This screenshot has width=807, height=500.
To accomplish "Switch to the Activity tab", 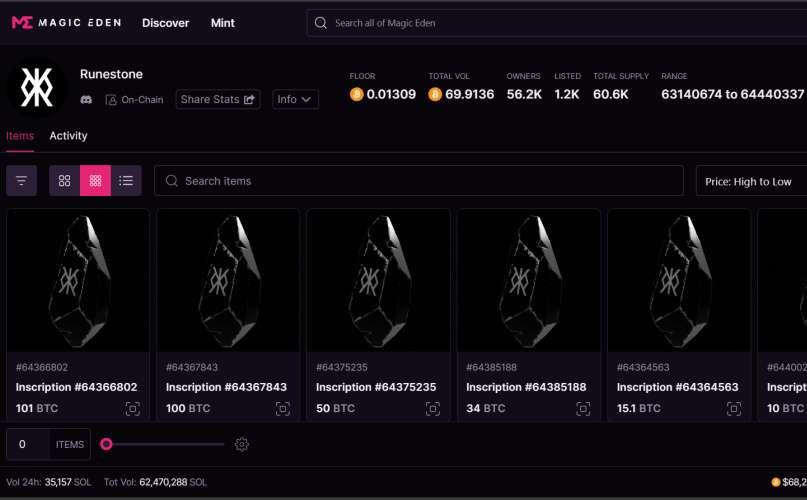I will click(68, 136).
